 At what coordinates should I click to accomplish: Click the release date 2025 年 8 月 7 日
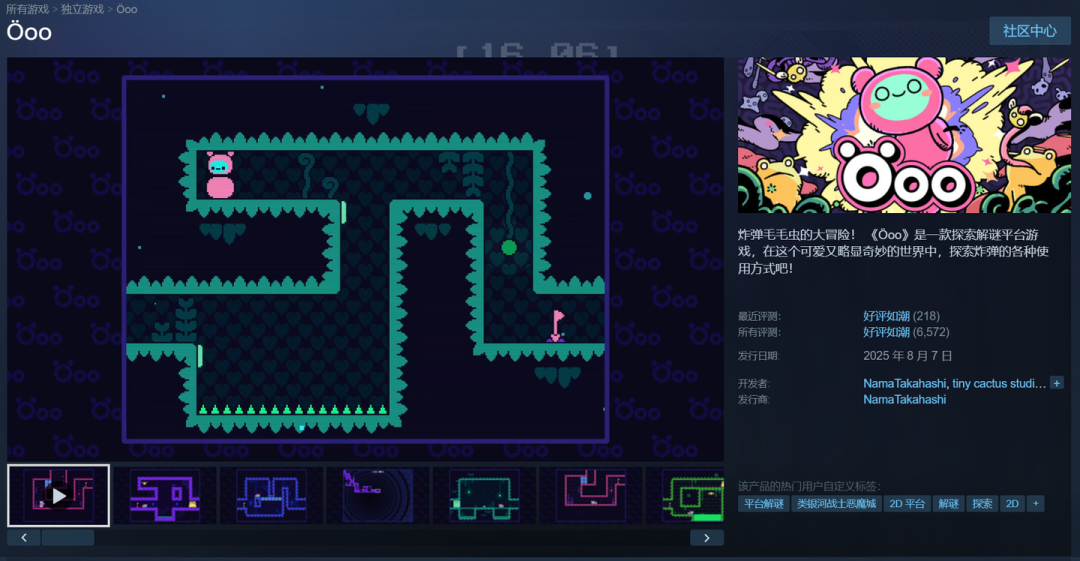(908, 356)
